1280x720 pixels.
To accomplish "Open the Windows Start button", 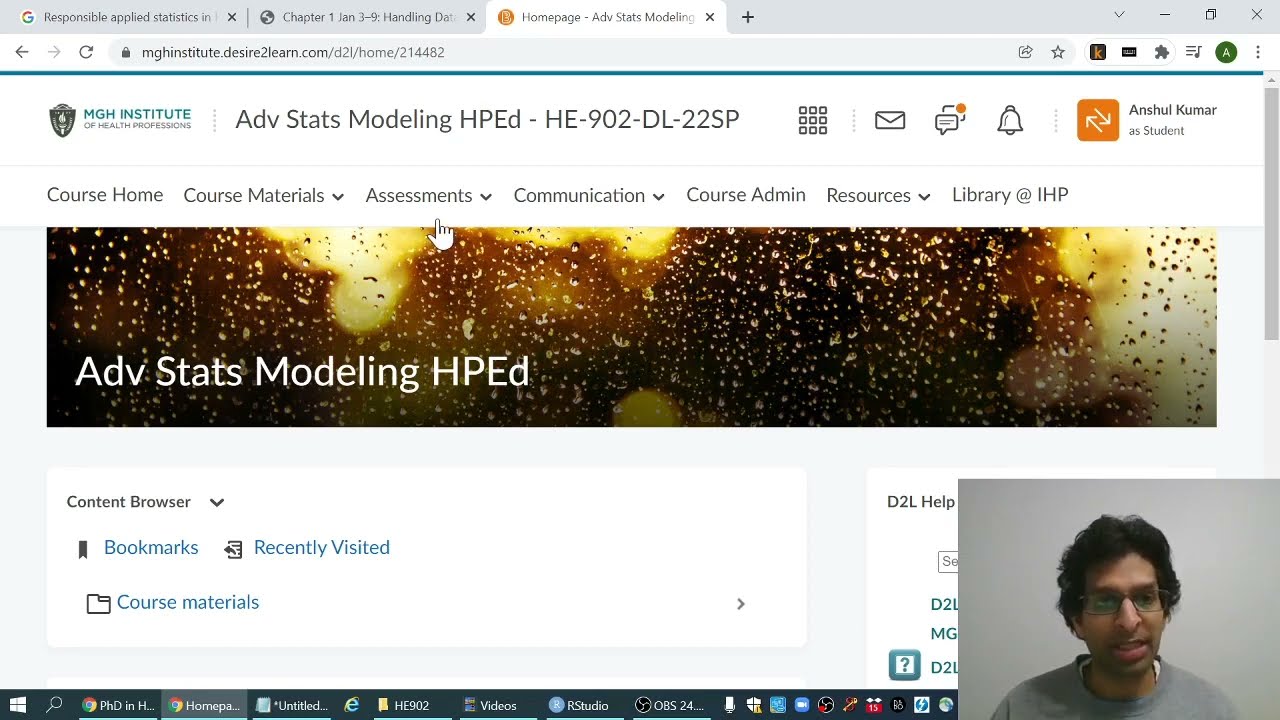I will click(17, 705).
